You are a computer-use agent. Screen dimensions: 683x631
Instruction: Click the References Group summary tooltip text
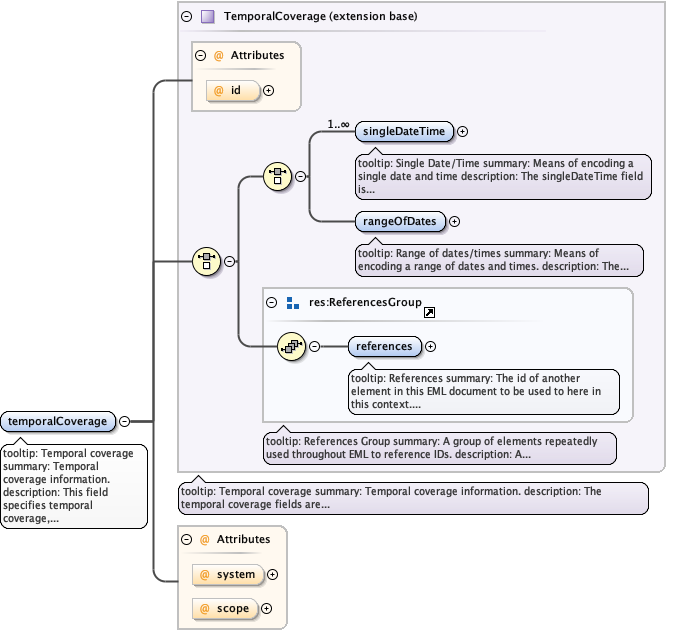(438, 447)
